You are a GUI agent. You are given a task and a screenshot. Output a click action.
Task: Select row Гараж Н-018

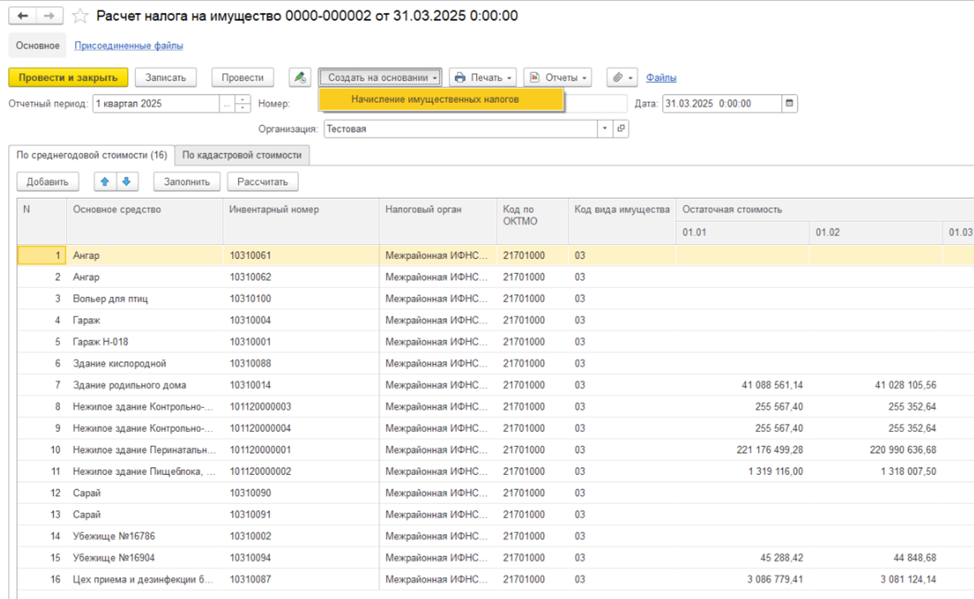pos(496,342)
